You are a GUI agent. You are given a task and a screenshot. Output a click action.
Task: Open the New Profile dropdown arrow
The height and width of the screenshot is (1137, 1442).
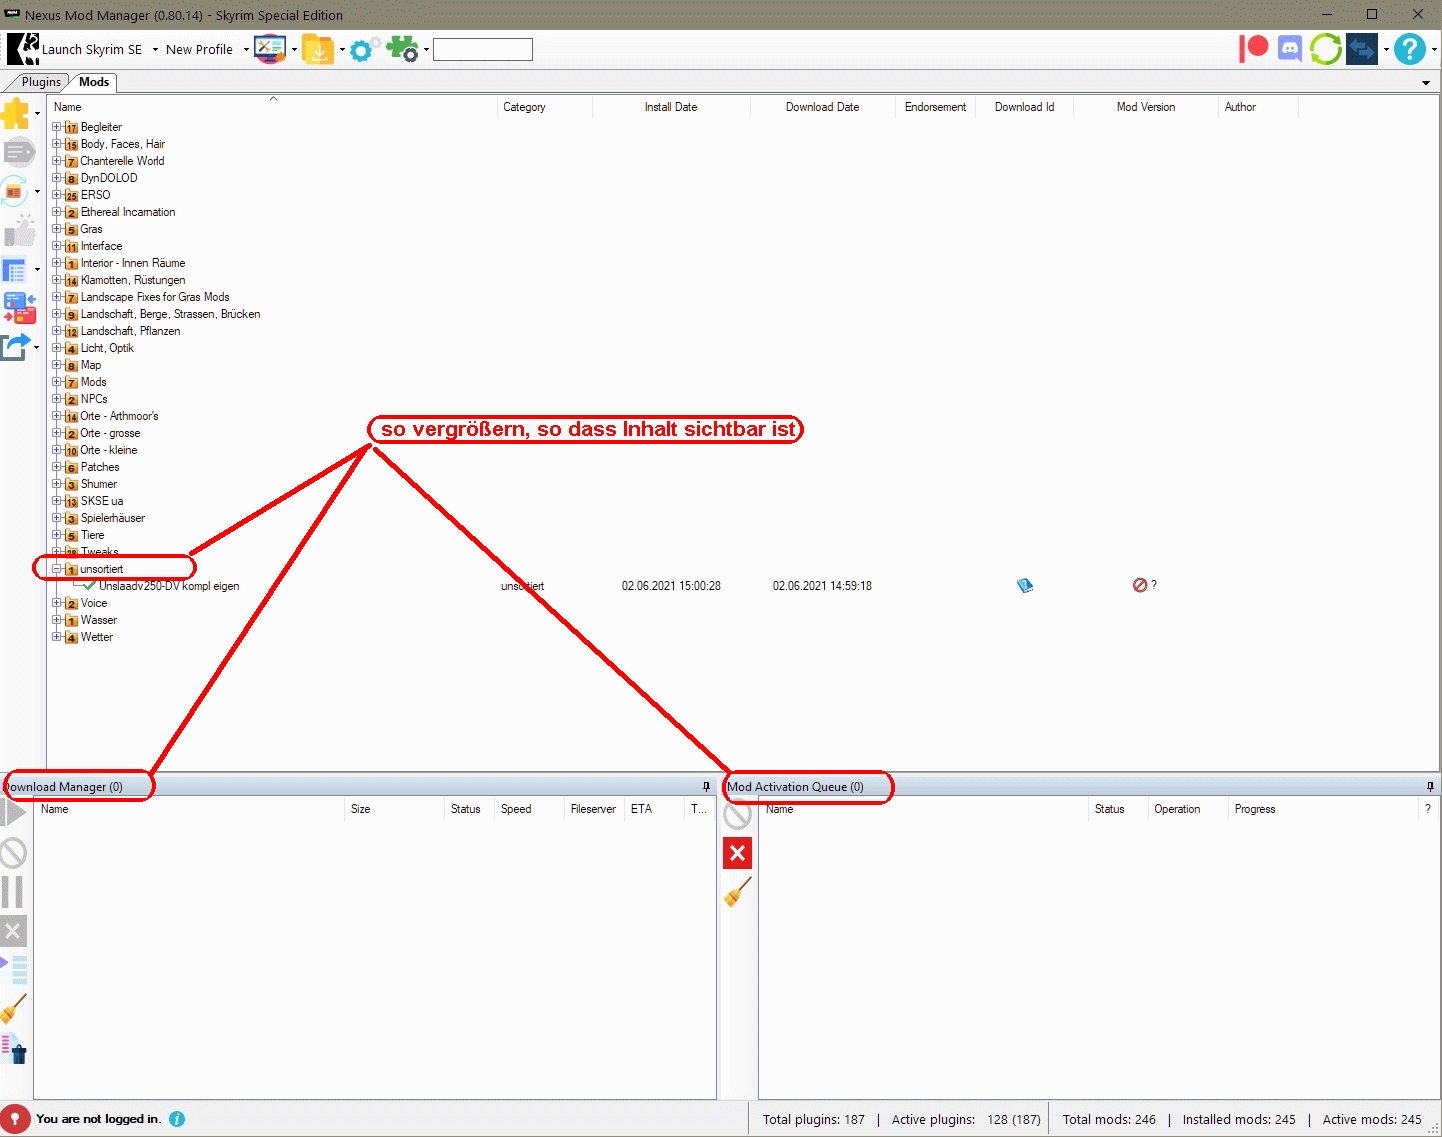pos(246,49)
